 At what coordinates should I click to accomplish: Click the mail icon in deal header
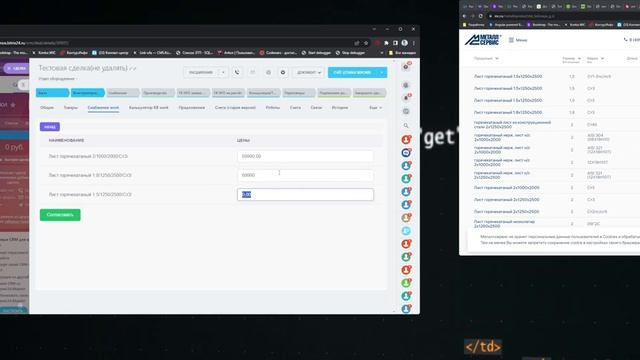(x=252, y=72)
